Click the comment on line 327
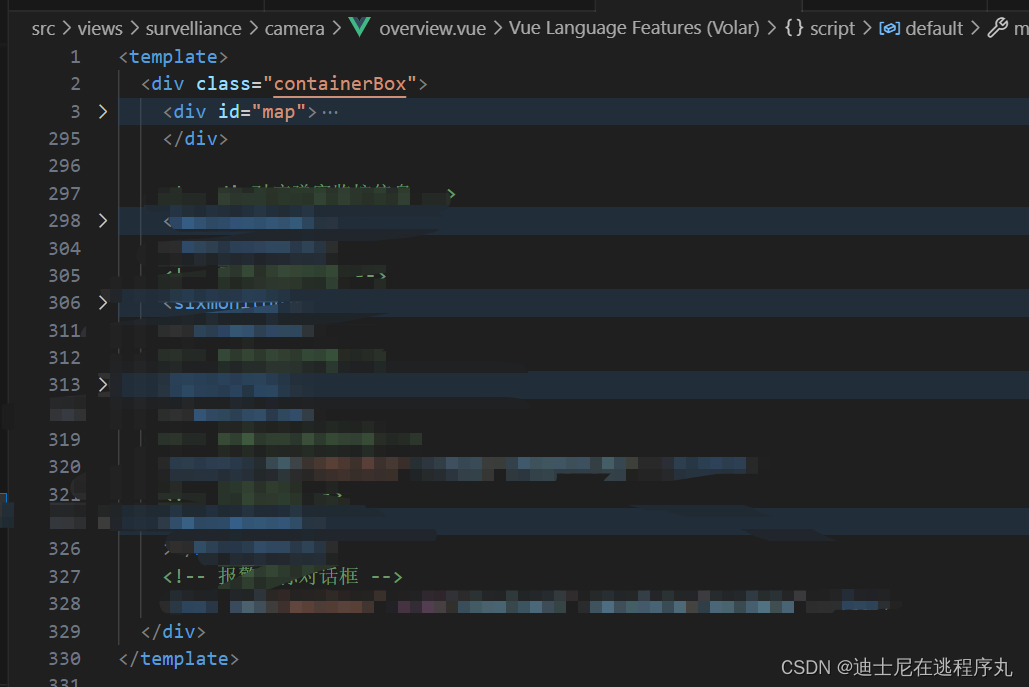 (x=282, y=577)
